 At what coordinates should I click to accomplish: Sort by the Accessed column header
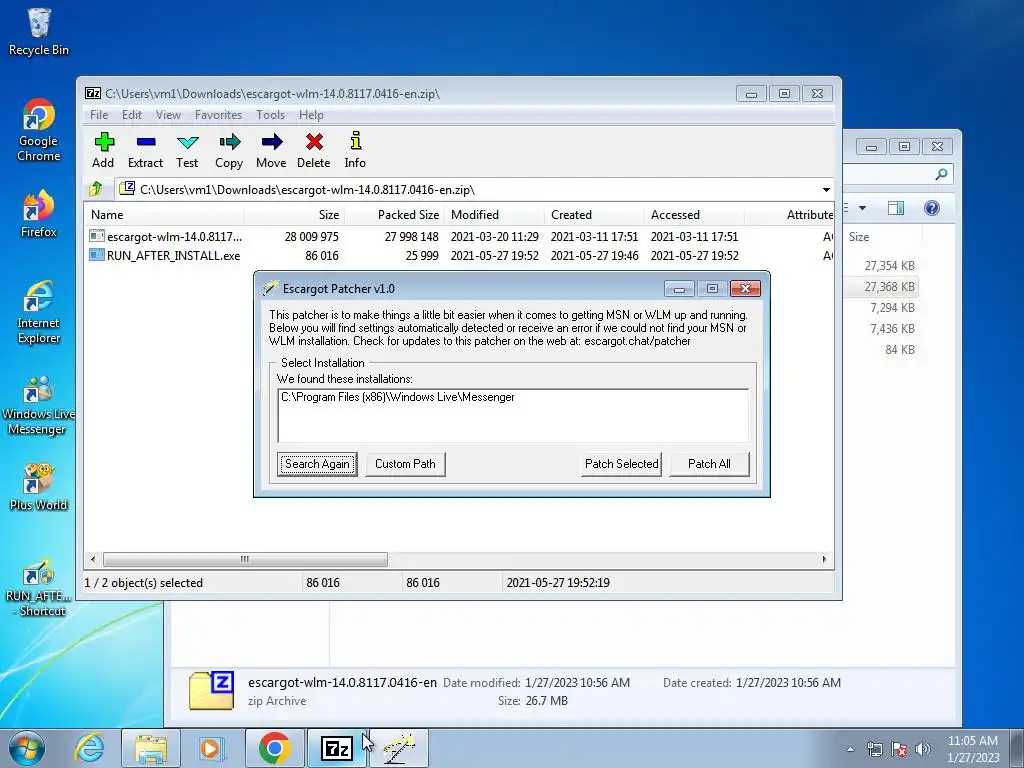(694, 215)
